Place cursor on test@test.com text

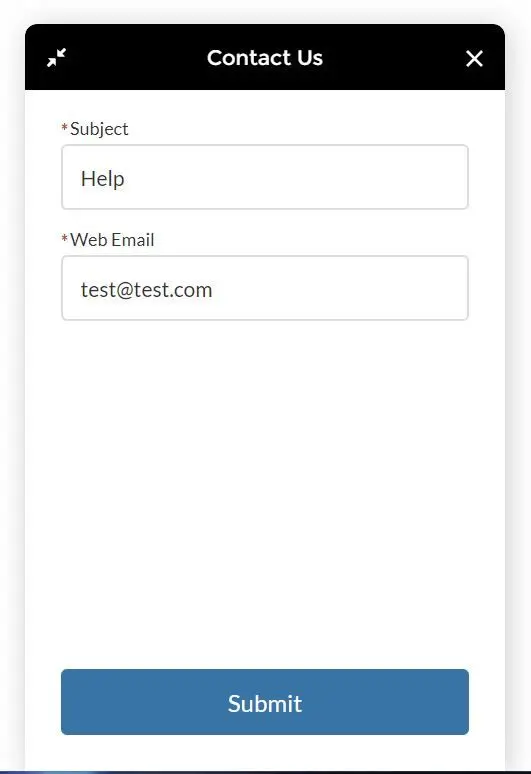(x=147, y=290)
